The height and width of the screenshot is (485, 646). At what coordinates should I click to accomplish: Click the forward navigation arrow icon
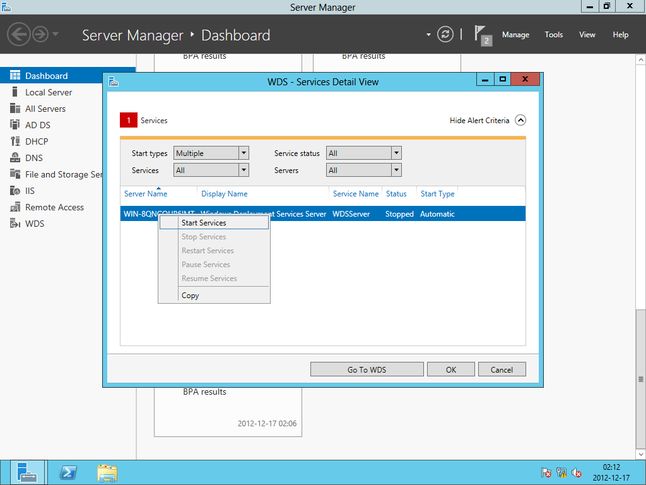pyautogui.click(x=40, y=35)
